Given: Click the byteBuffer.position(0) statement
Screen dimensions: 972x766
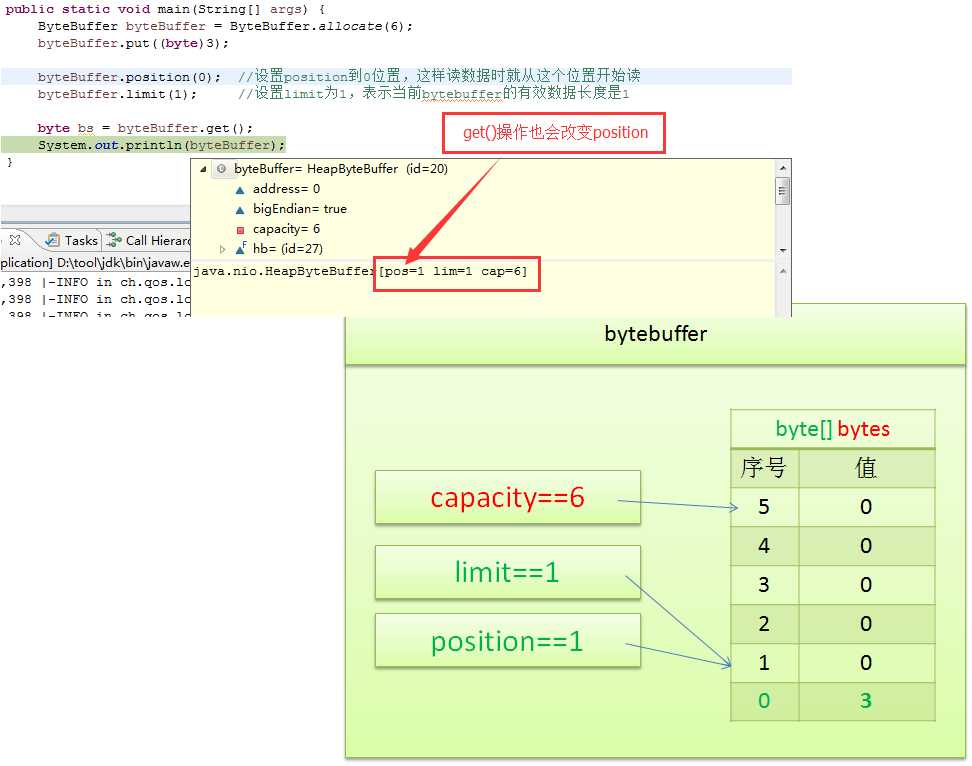Looking at the screenshot, I should pos(129,77).
